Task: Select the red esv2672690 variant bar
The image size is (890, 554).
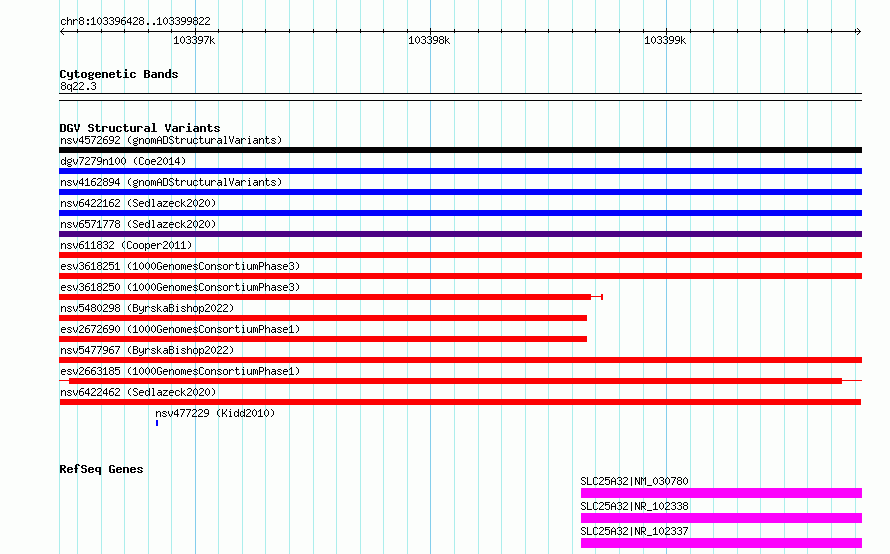Action: pyautogui.click(x=323, y=339)
